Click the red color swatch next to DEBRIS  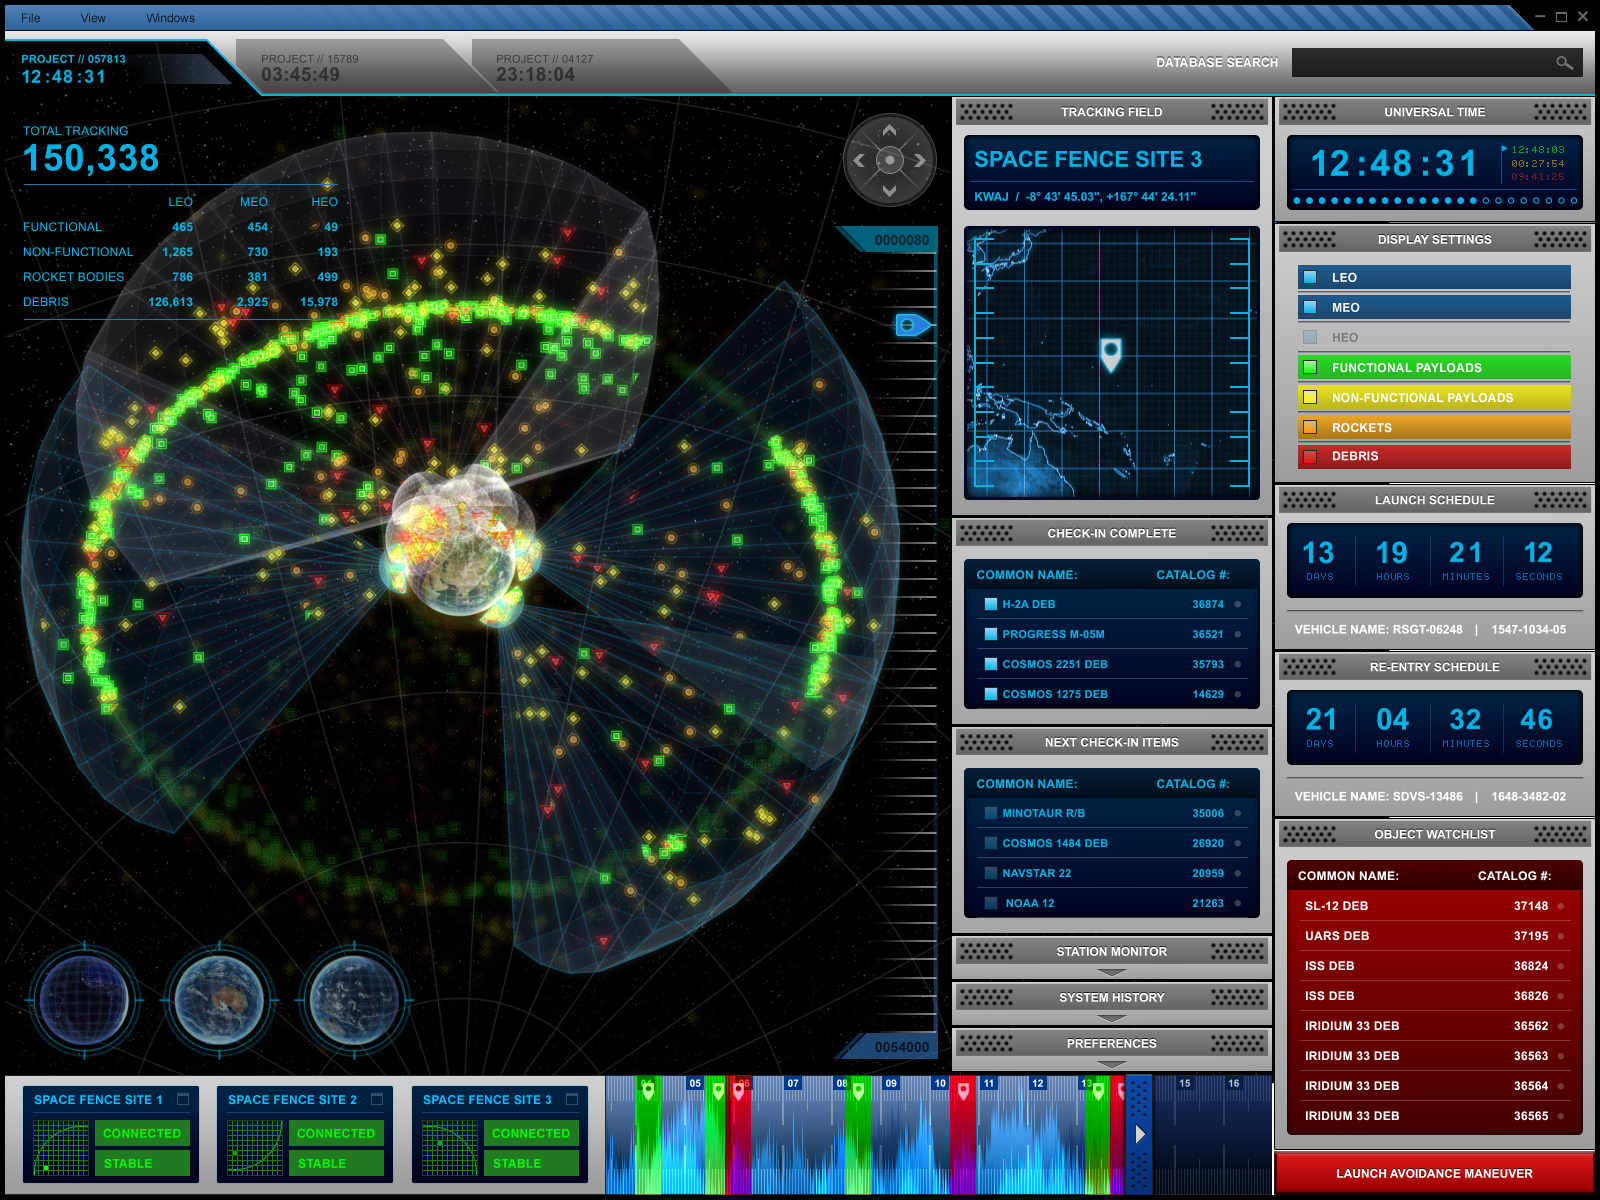click(1311, 456)
